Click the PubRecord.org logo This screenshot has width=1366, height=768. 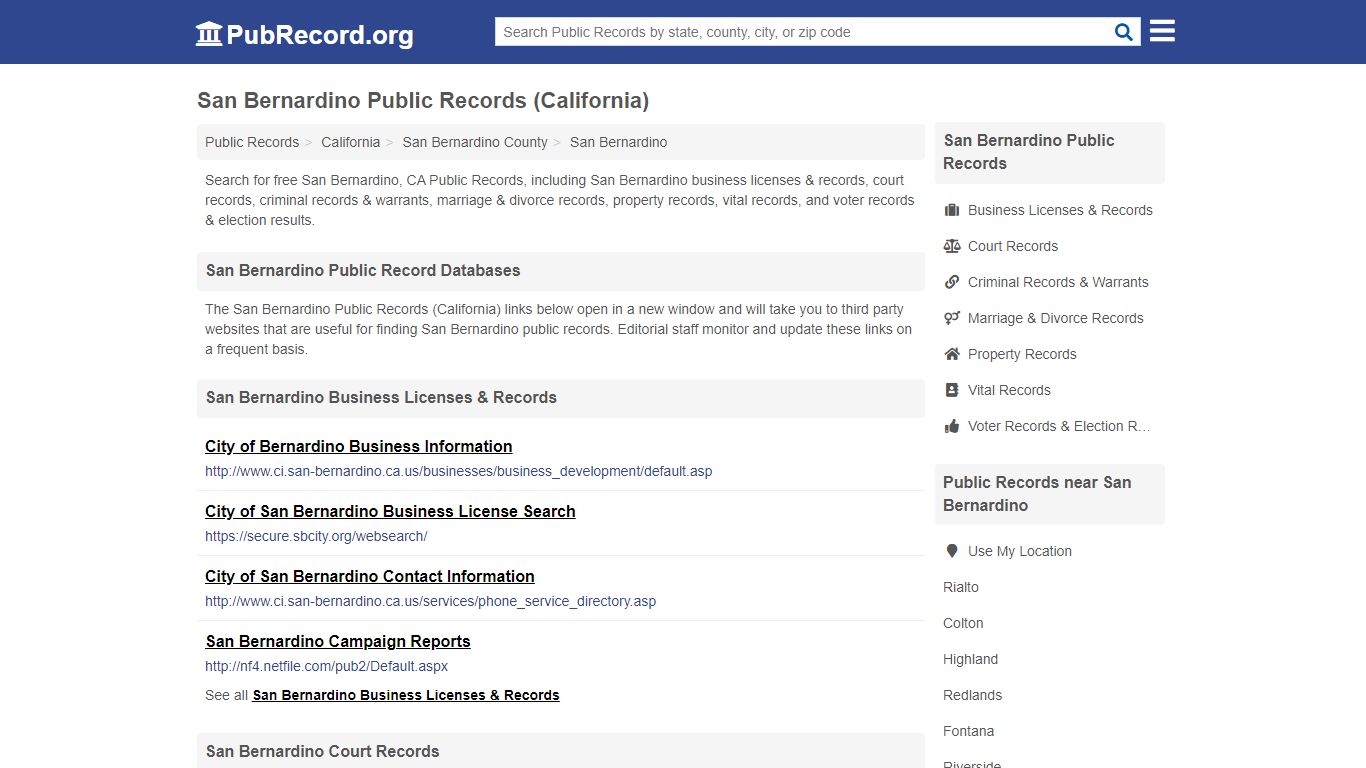click(304, 34)
